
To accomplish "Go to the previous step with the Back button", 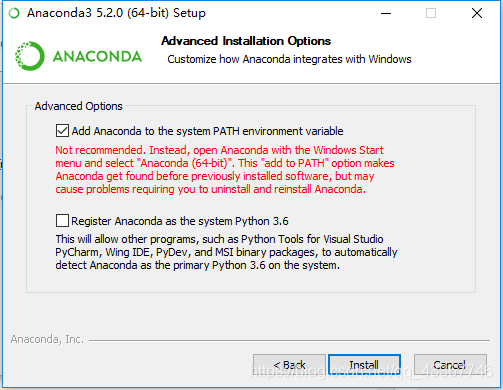I will (x=289, y=365).
